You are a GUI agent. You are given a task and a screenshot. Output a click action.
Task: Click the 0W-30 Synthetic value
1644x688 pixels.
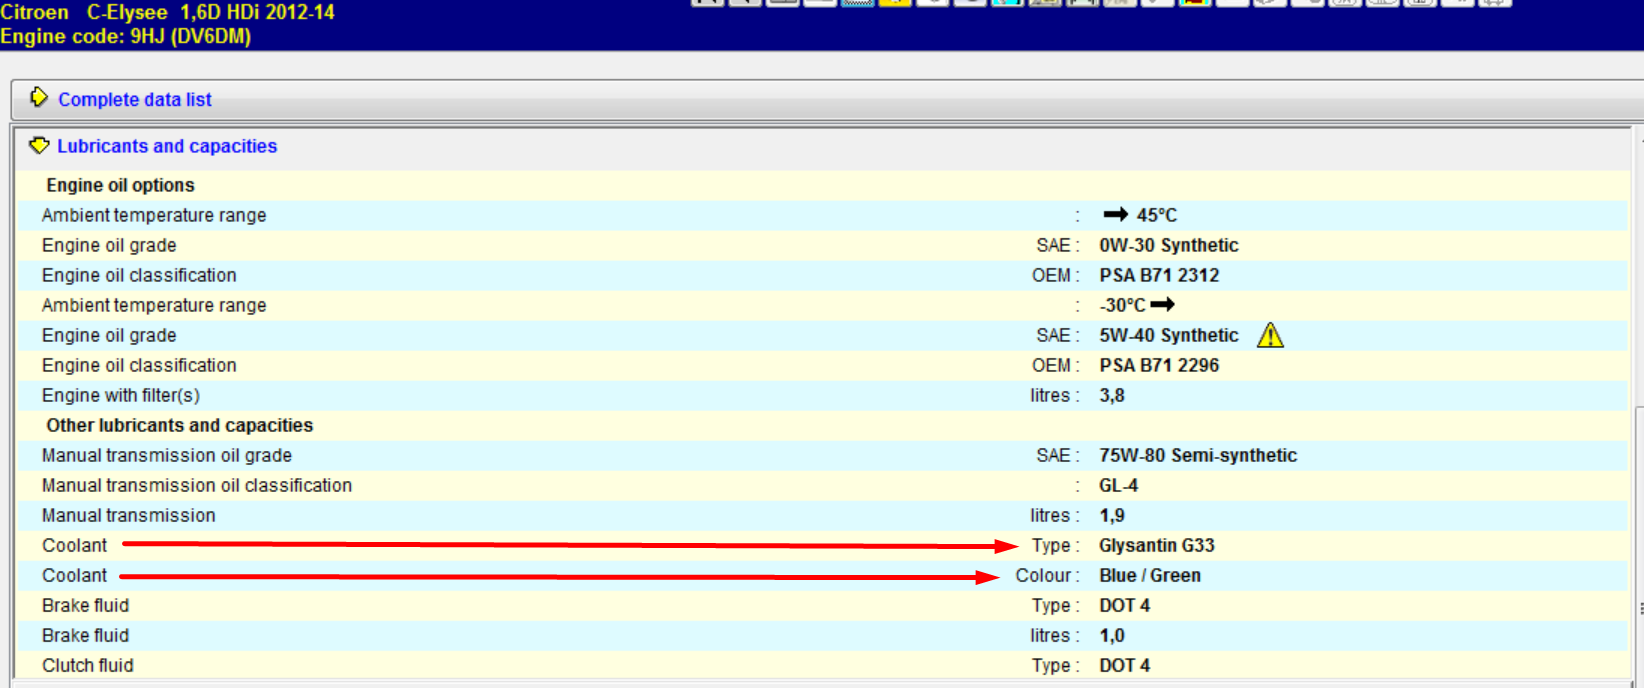1168,245
